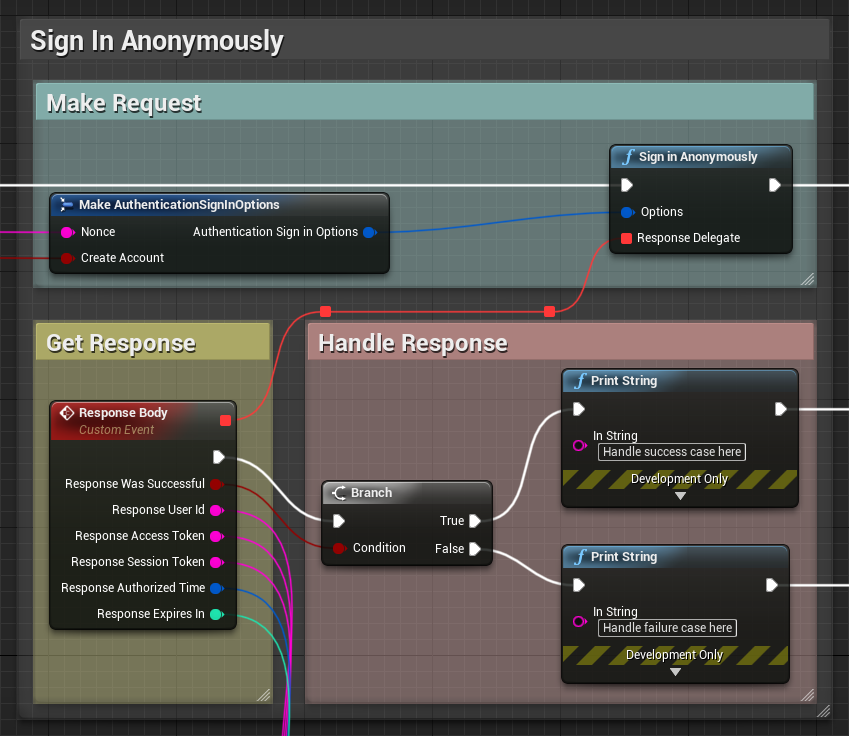Click the Options input pin

point(626,212)
